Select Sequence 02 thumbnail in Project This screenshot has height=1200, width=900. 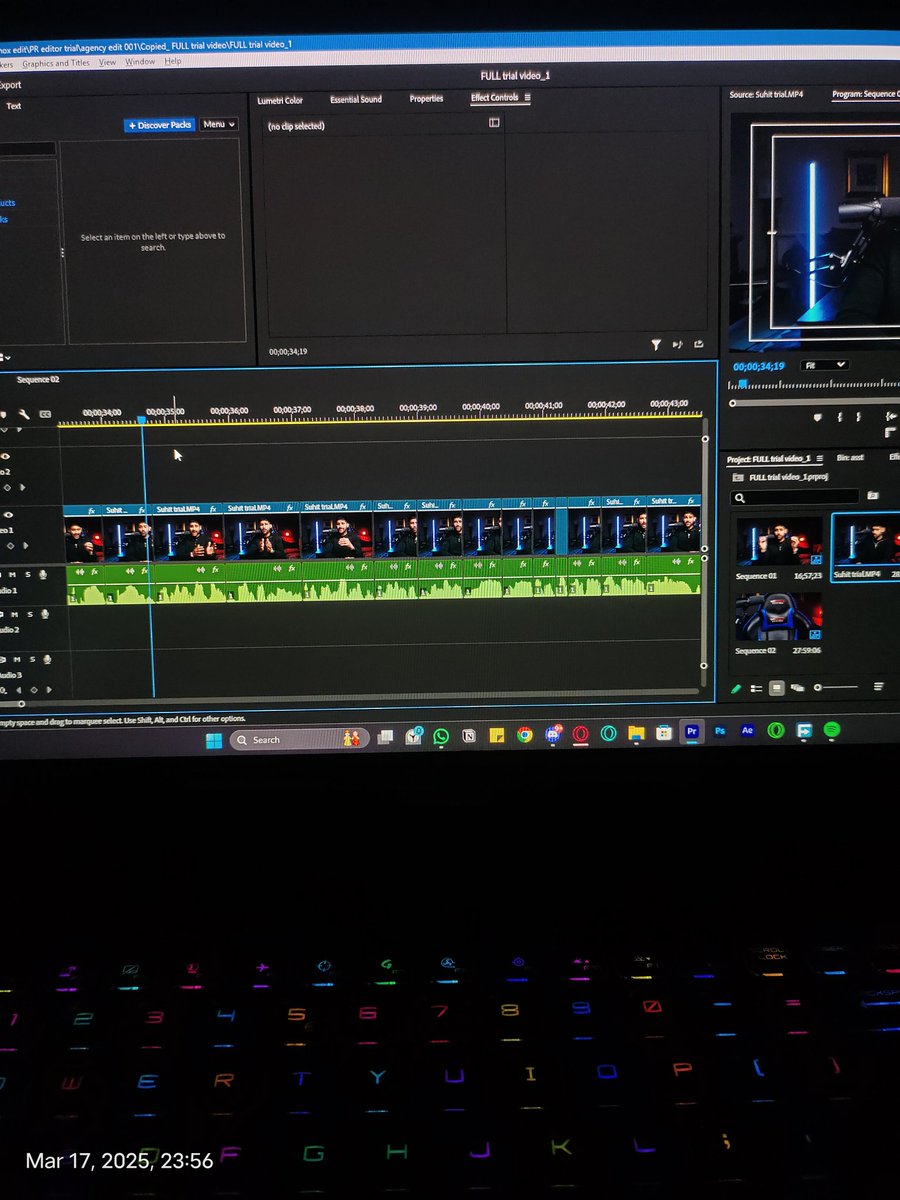pos(779,616)
